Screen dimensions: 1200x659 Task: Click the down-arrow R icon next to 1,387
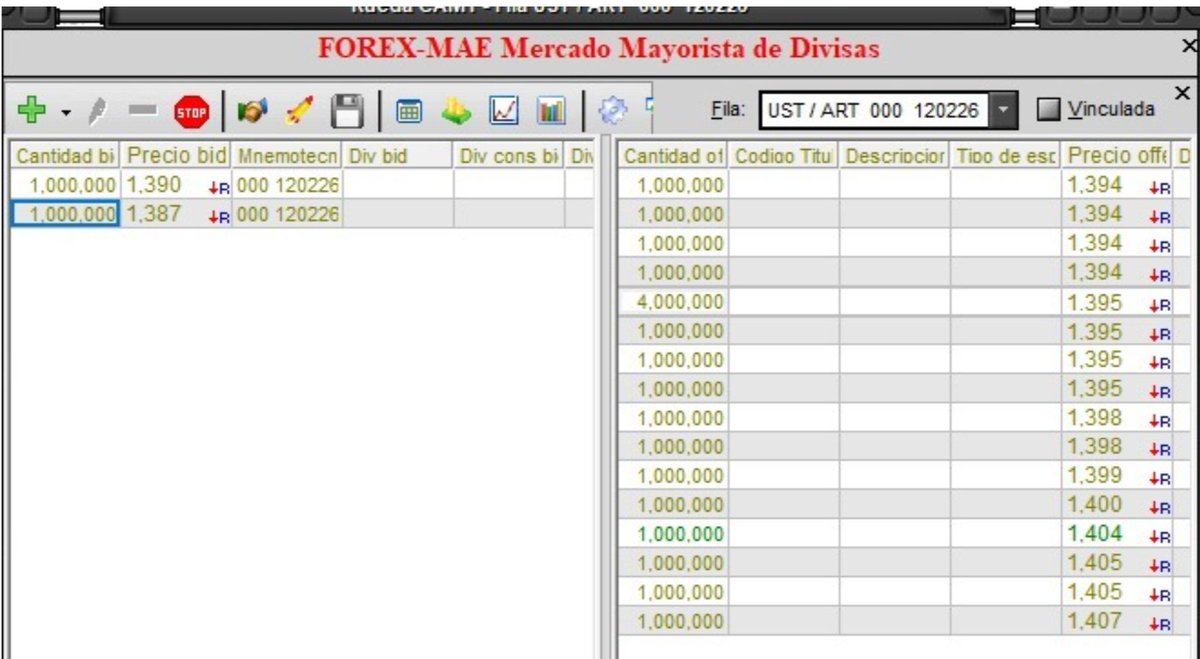click(x=220, y=216)
